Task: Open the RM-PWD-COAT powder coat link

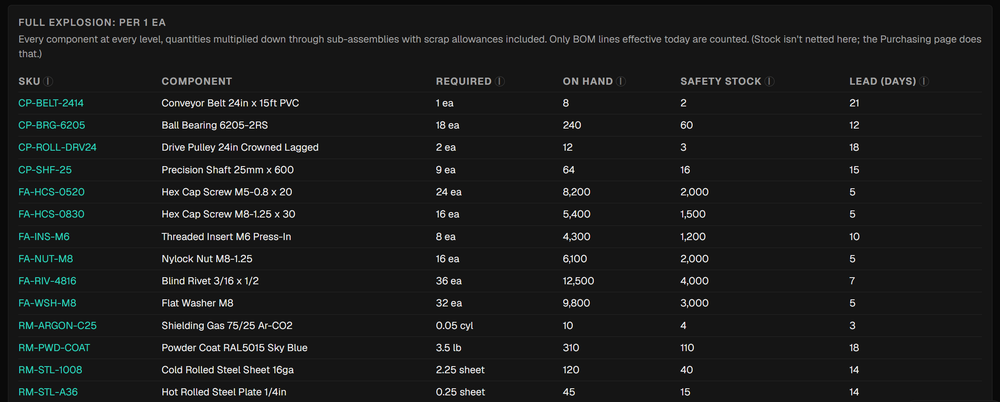Action: click(x=54, y=348)
